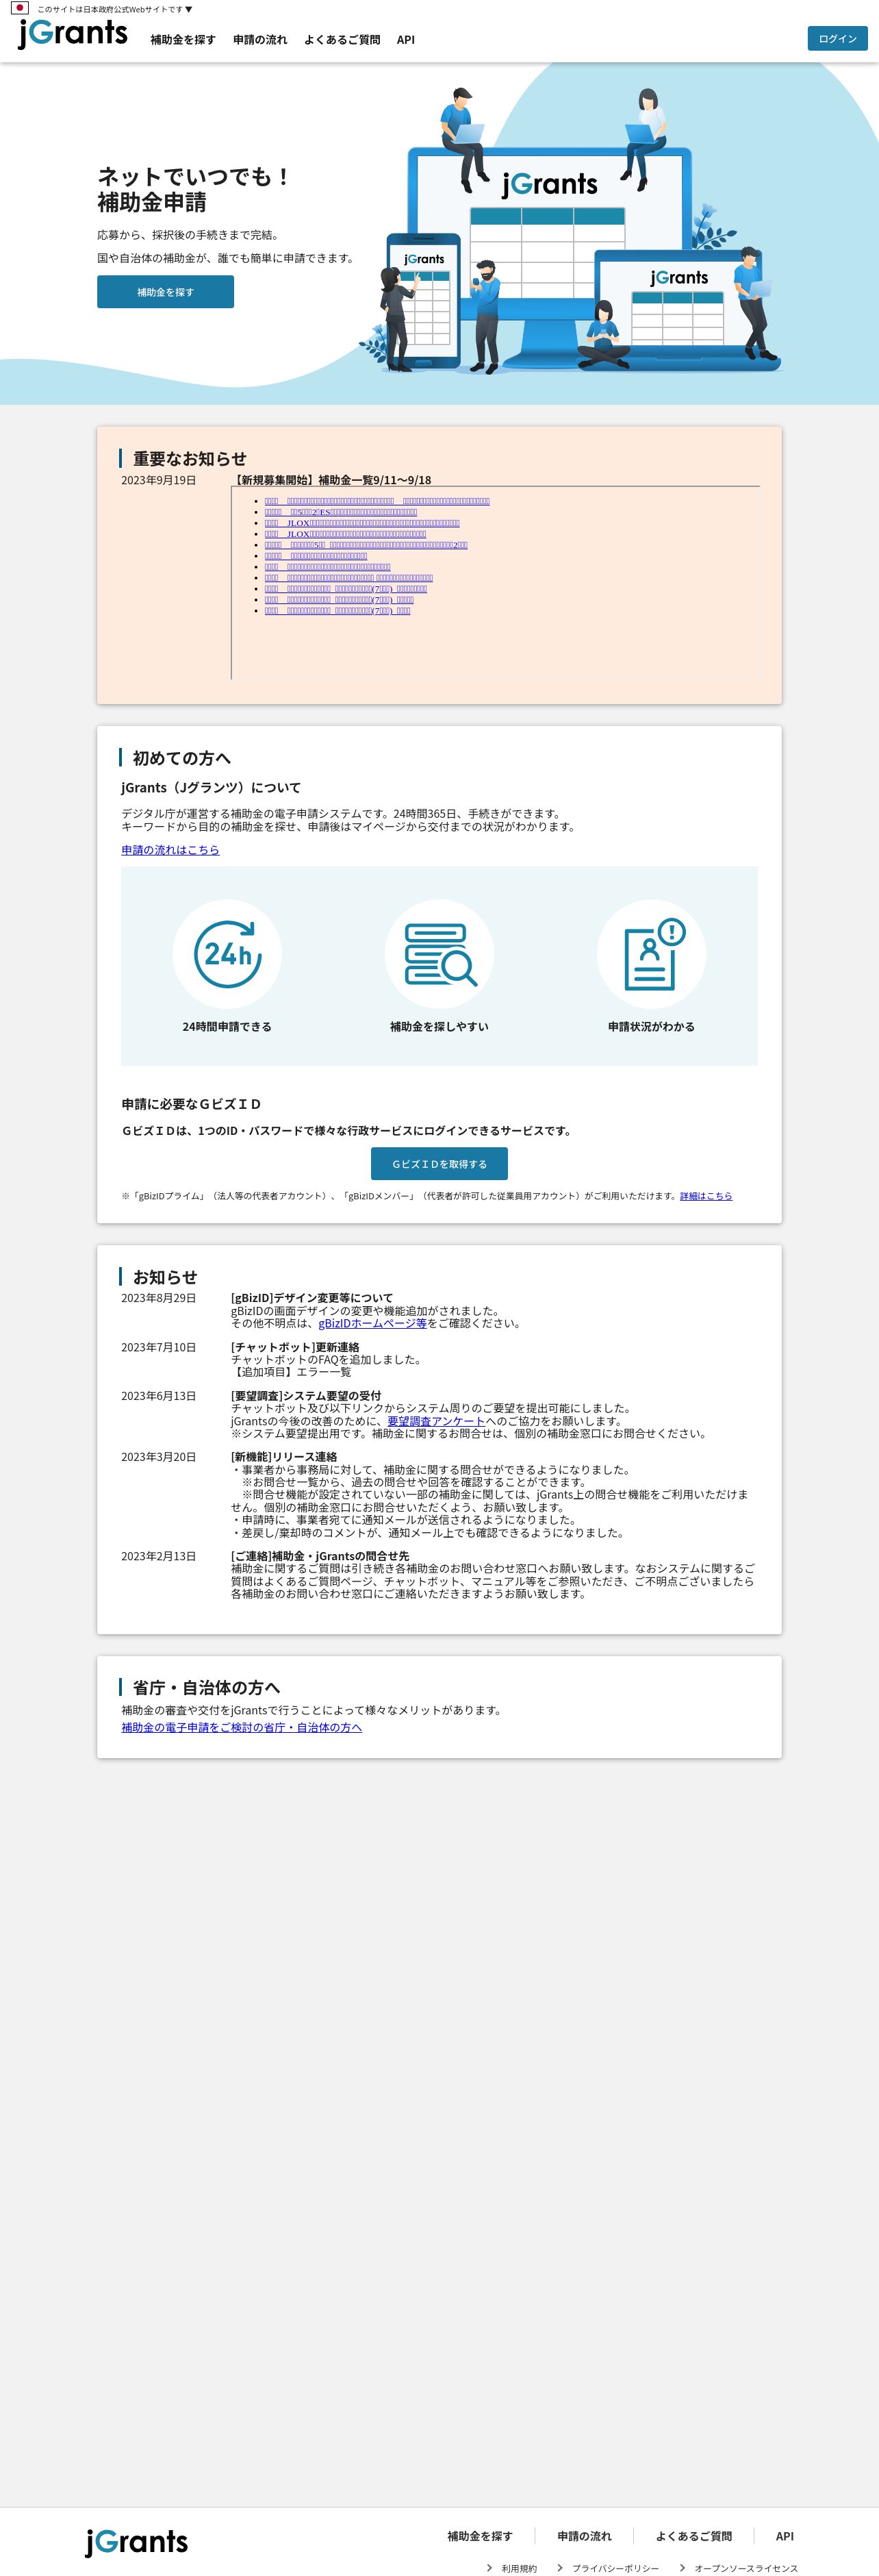
Task: Click the Japanese flag icon at the top
Action: pyautogui.click(x=19, y=8)
